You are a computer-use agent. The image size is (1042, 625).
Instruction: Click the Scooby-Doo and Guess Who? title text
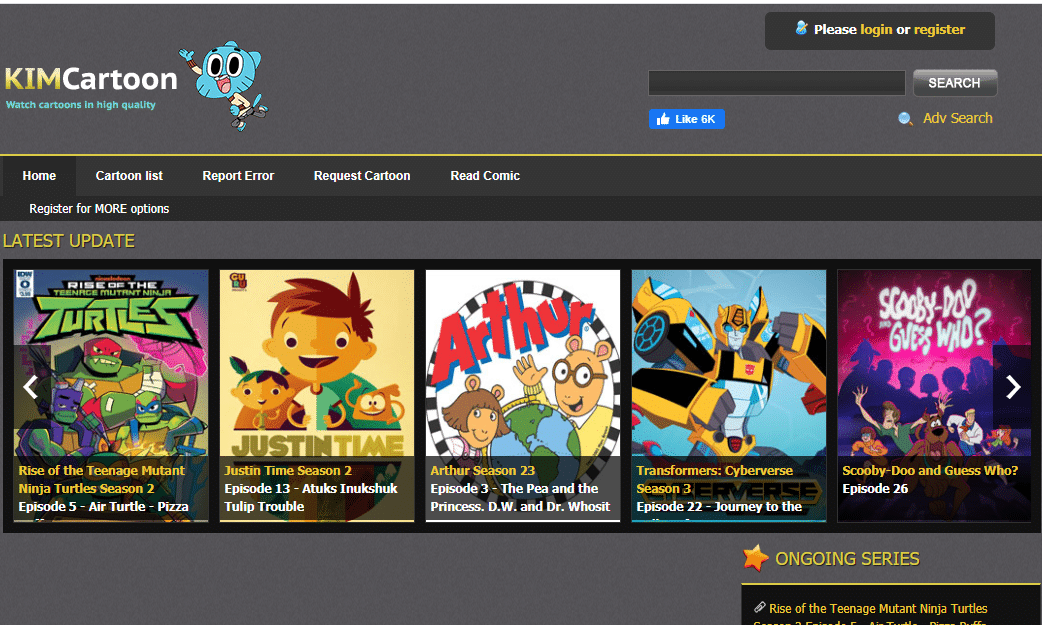(930, 471)
